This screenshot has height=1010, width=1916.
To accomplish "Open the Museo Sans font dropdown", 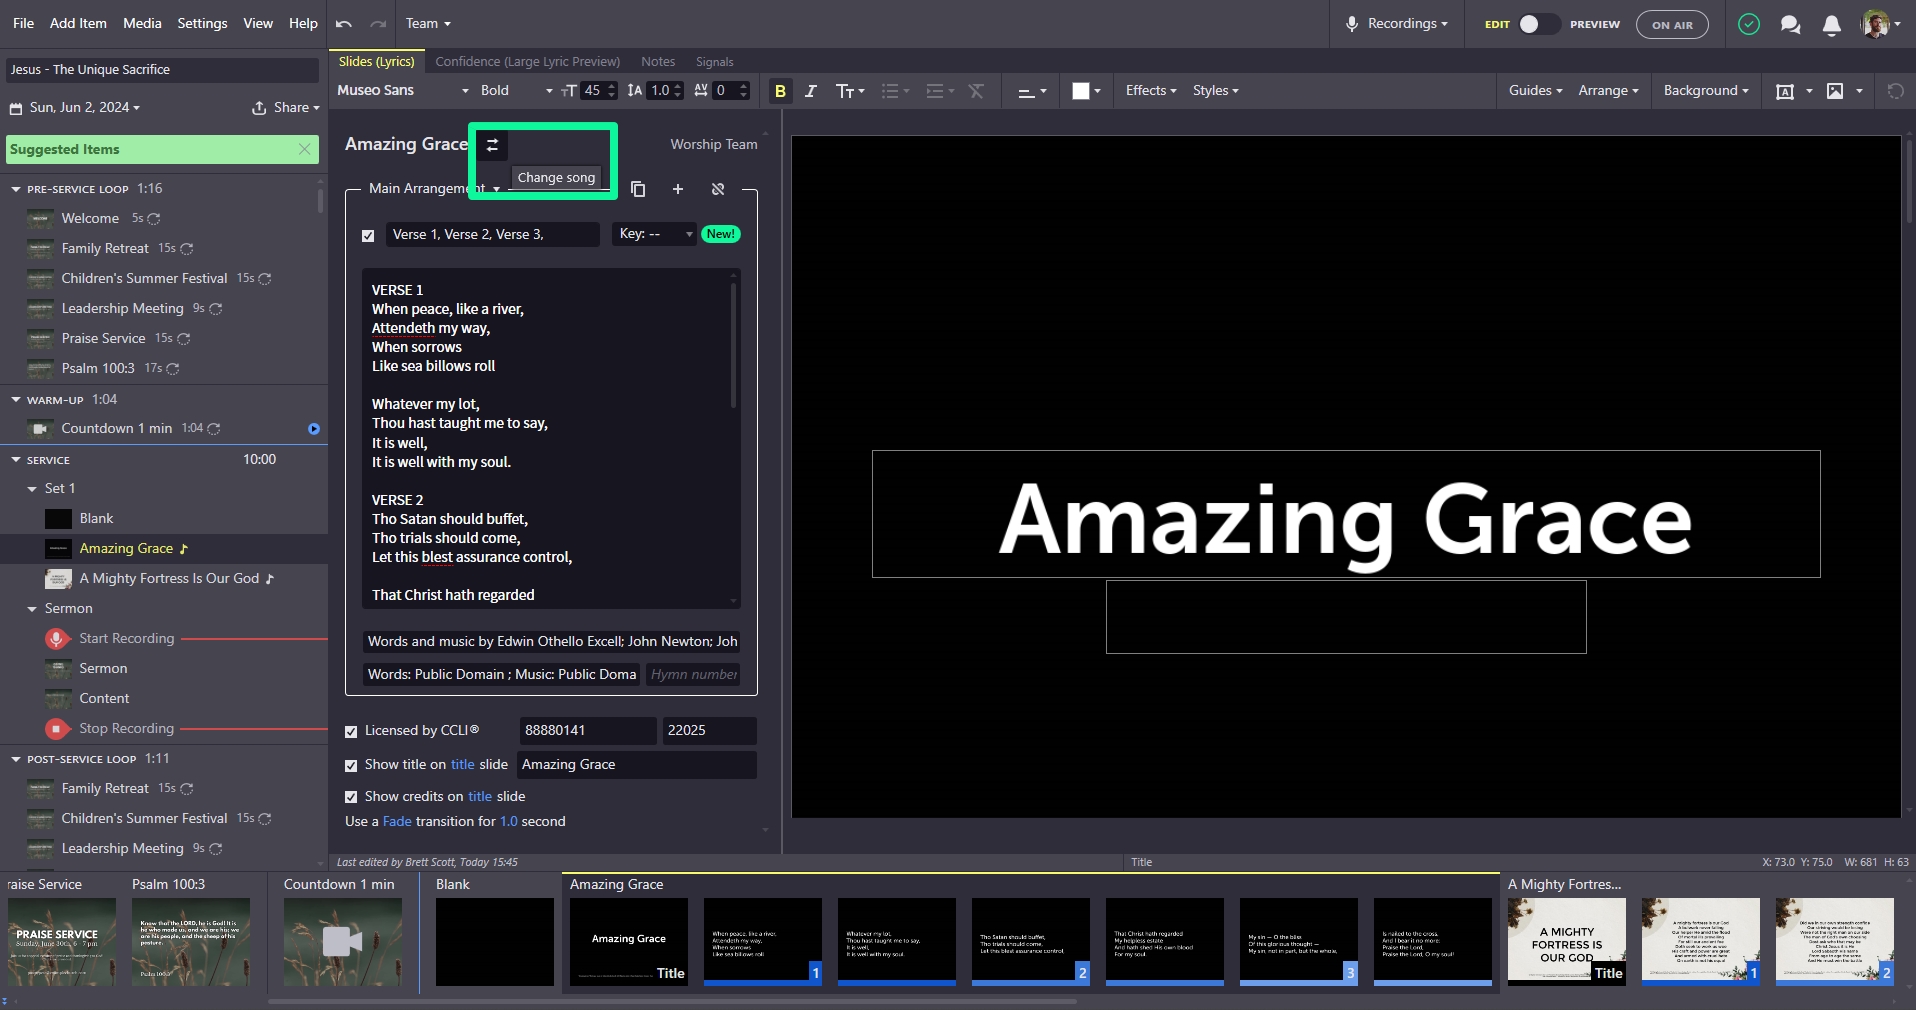I will pyautogui.click(x=402, y=91).
